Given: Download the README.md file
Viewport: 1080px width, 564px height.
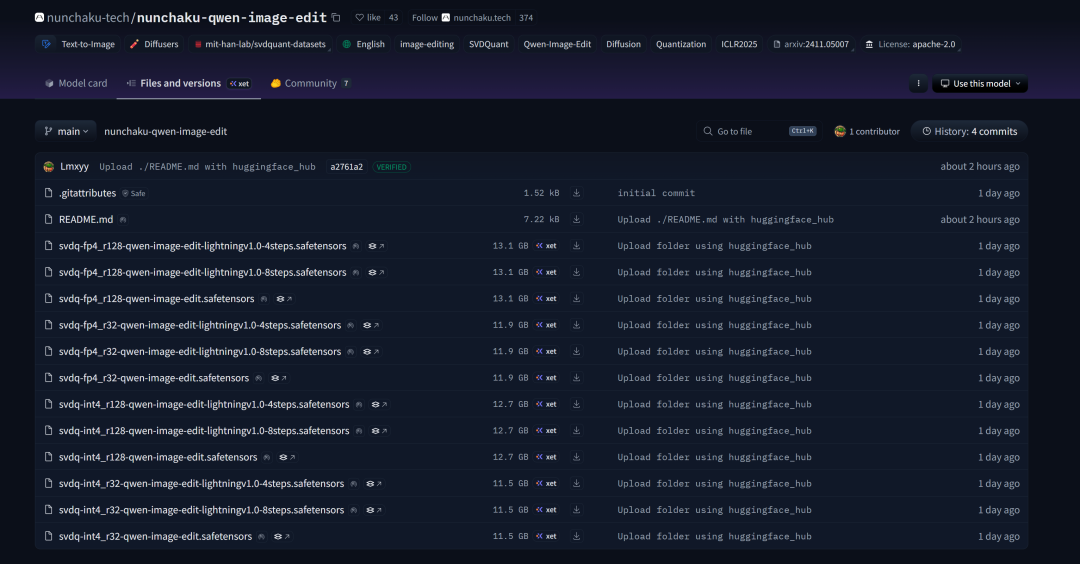Looking at the screenshot, I should pos(577,219).
